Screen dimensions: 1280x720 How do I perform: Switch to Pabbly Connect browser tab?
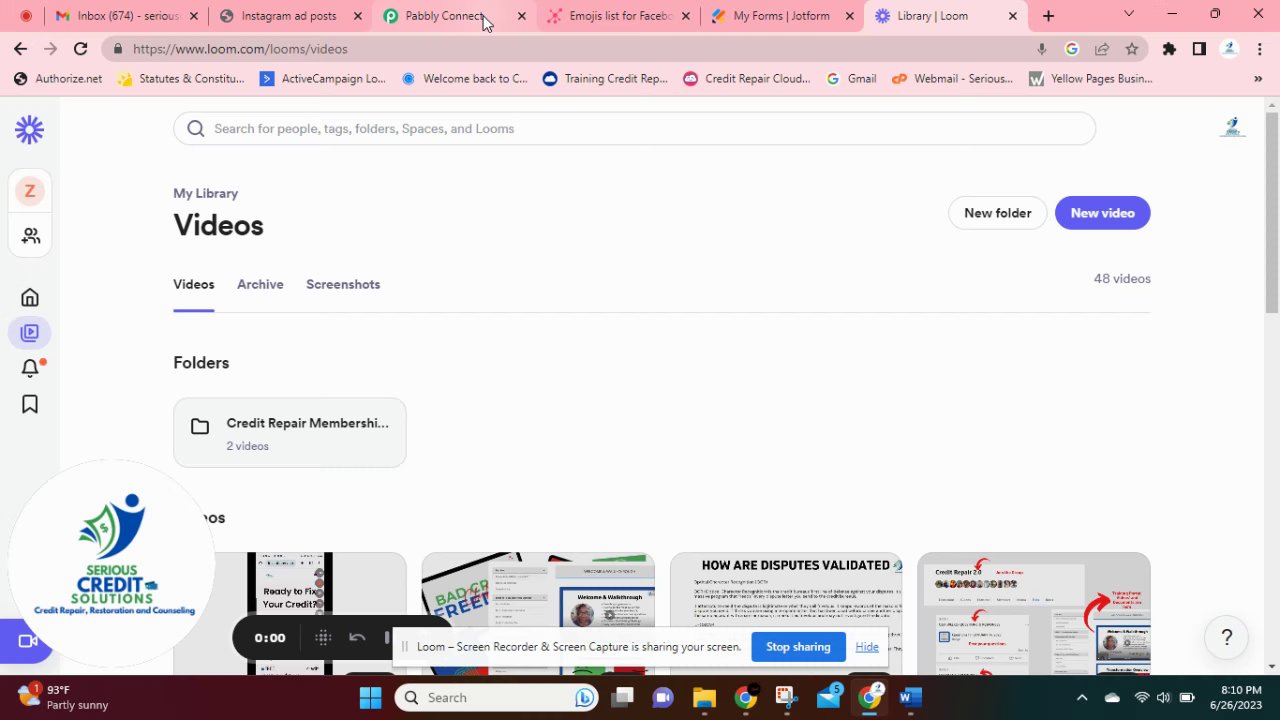point(444,16)
